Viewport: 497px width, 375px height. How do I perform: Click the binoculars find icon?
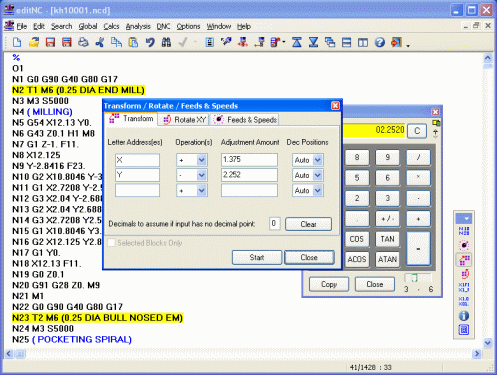(166, 42)
